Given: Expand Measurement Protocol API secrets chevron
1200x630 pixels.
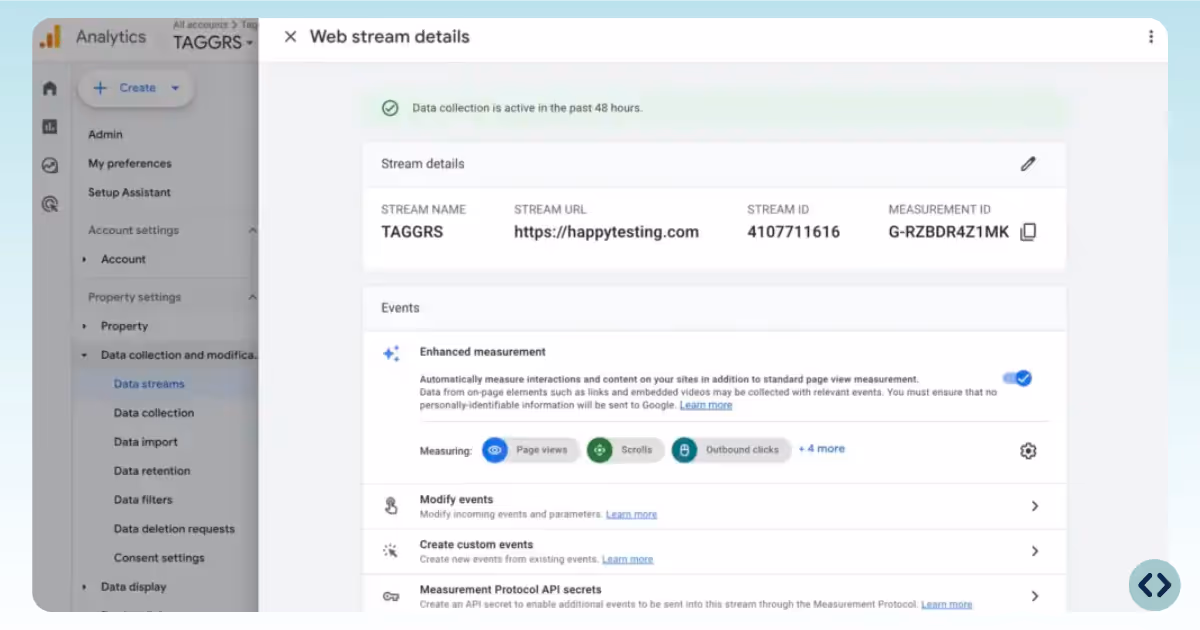Looking at the screenshot, I should coord(1035,596).
